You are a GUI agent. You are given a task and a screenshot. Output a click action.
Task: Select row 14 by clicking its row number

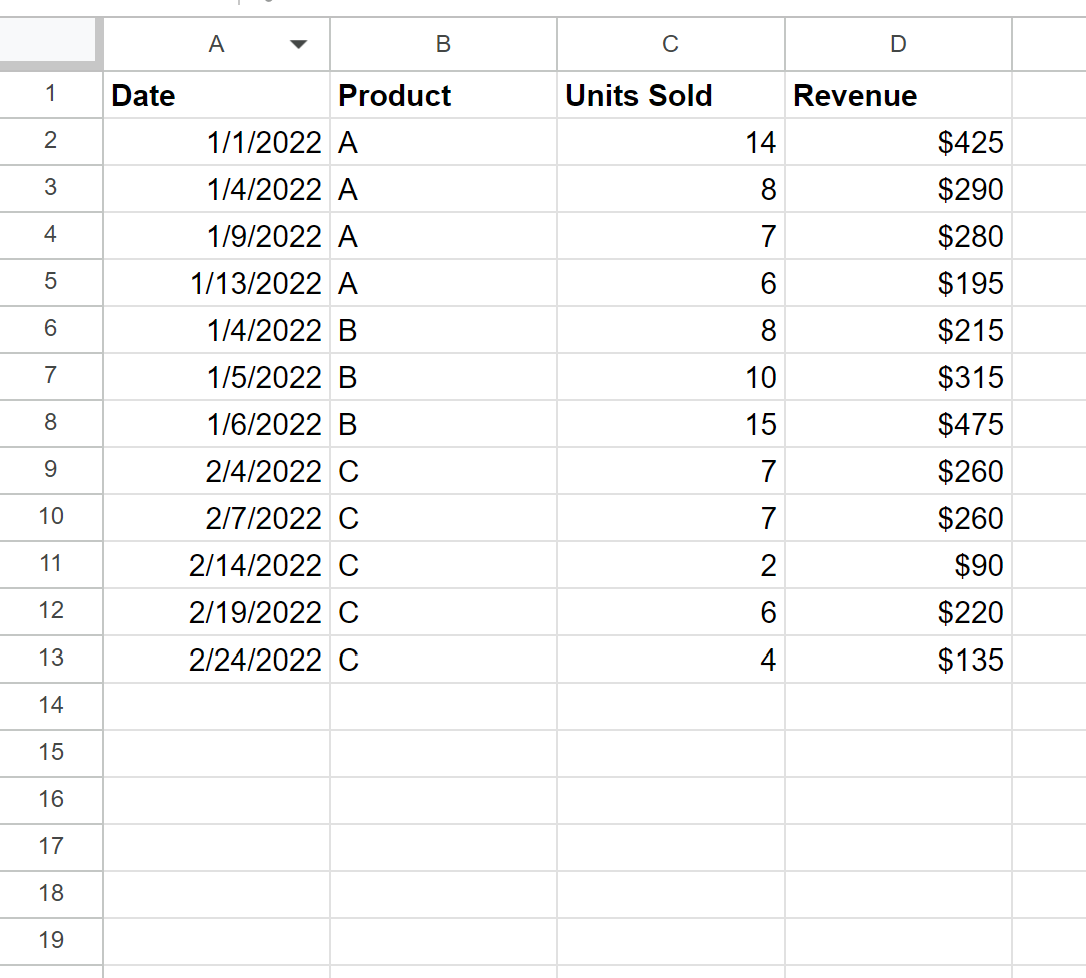point(50,706)
